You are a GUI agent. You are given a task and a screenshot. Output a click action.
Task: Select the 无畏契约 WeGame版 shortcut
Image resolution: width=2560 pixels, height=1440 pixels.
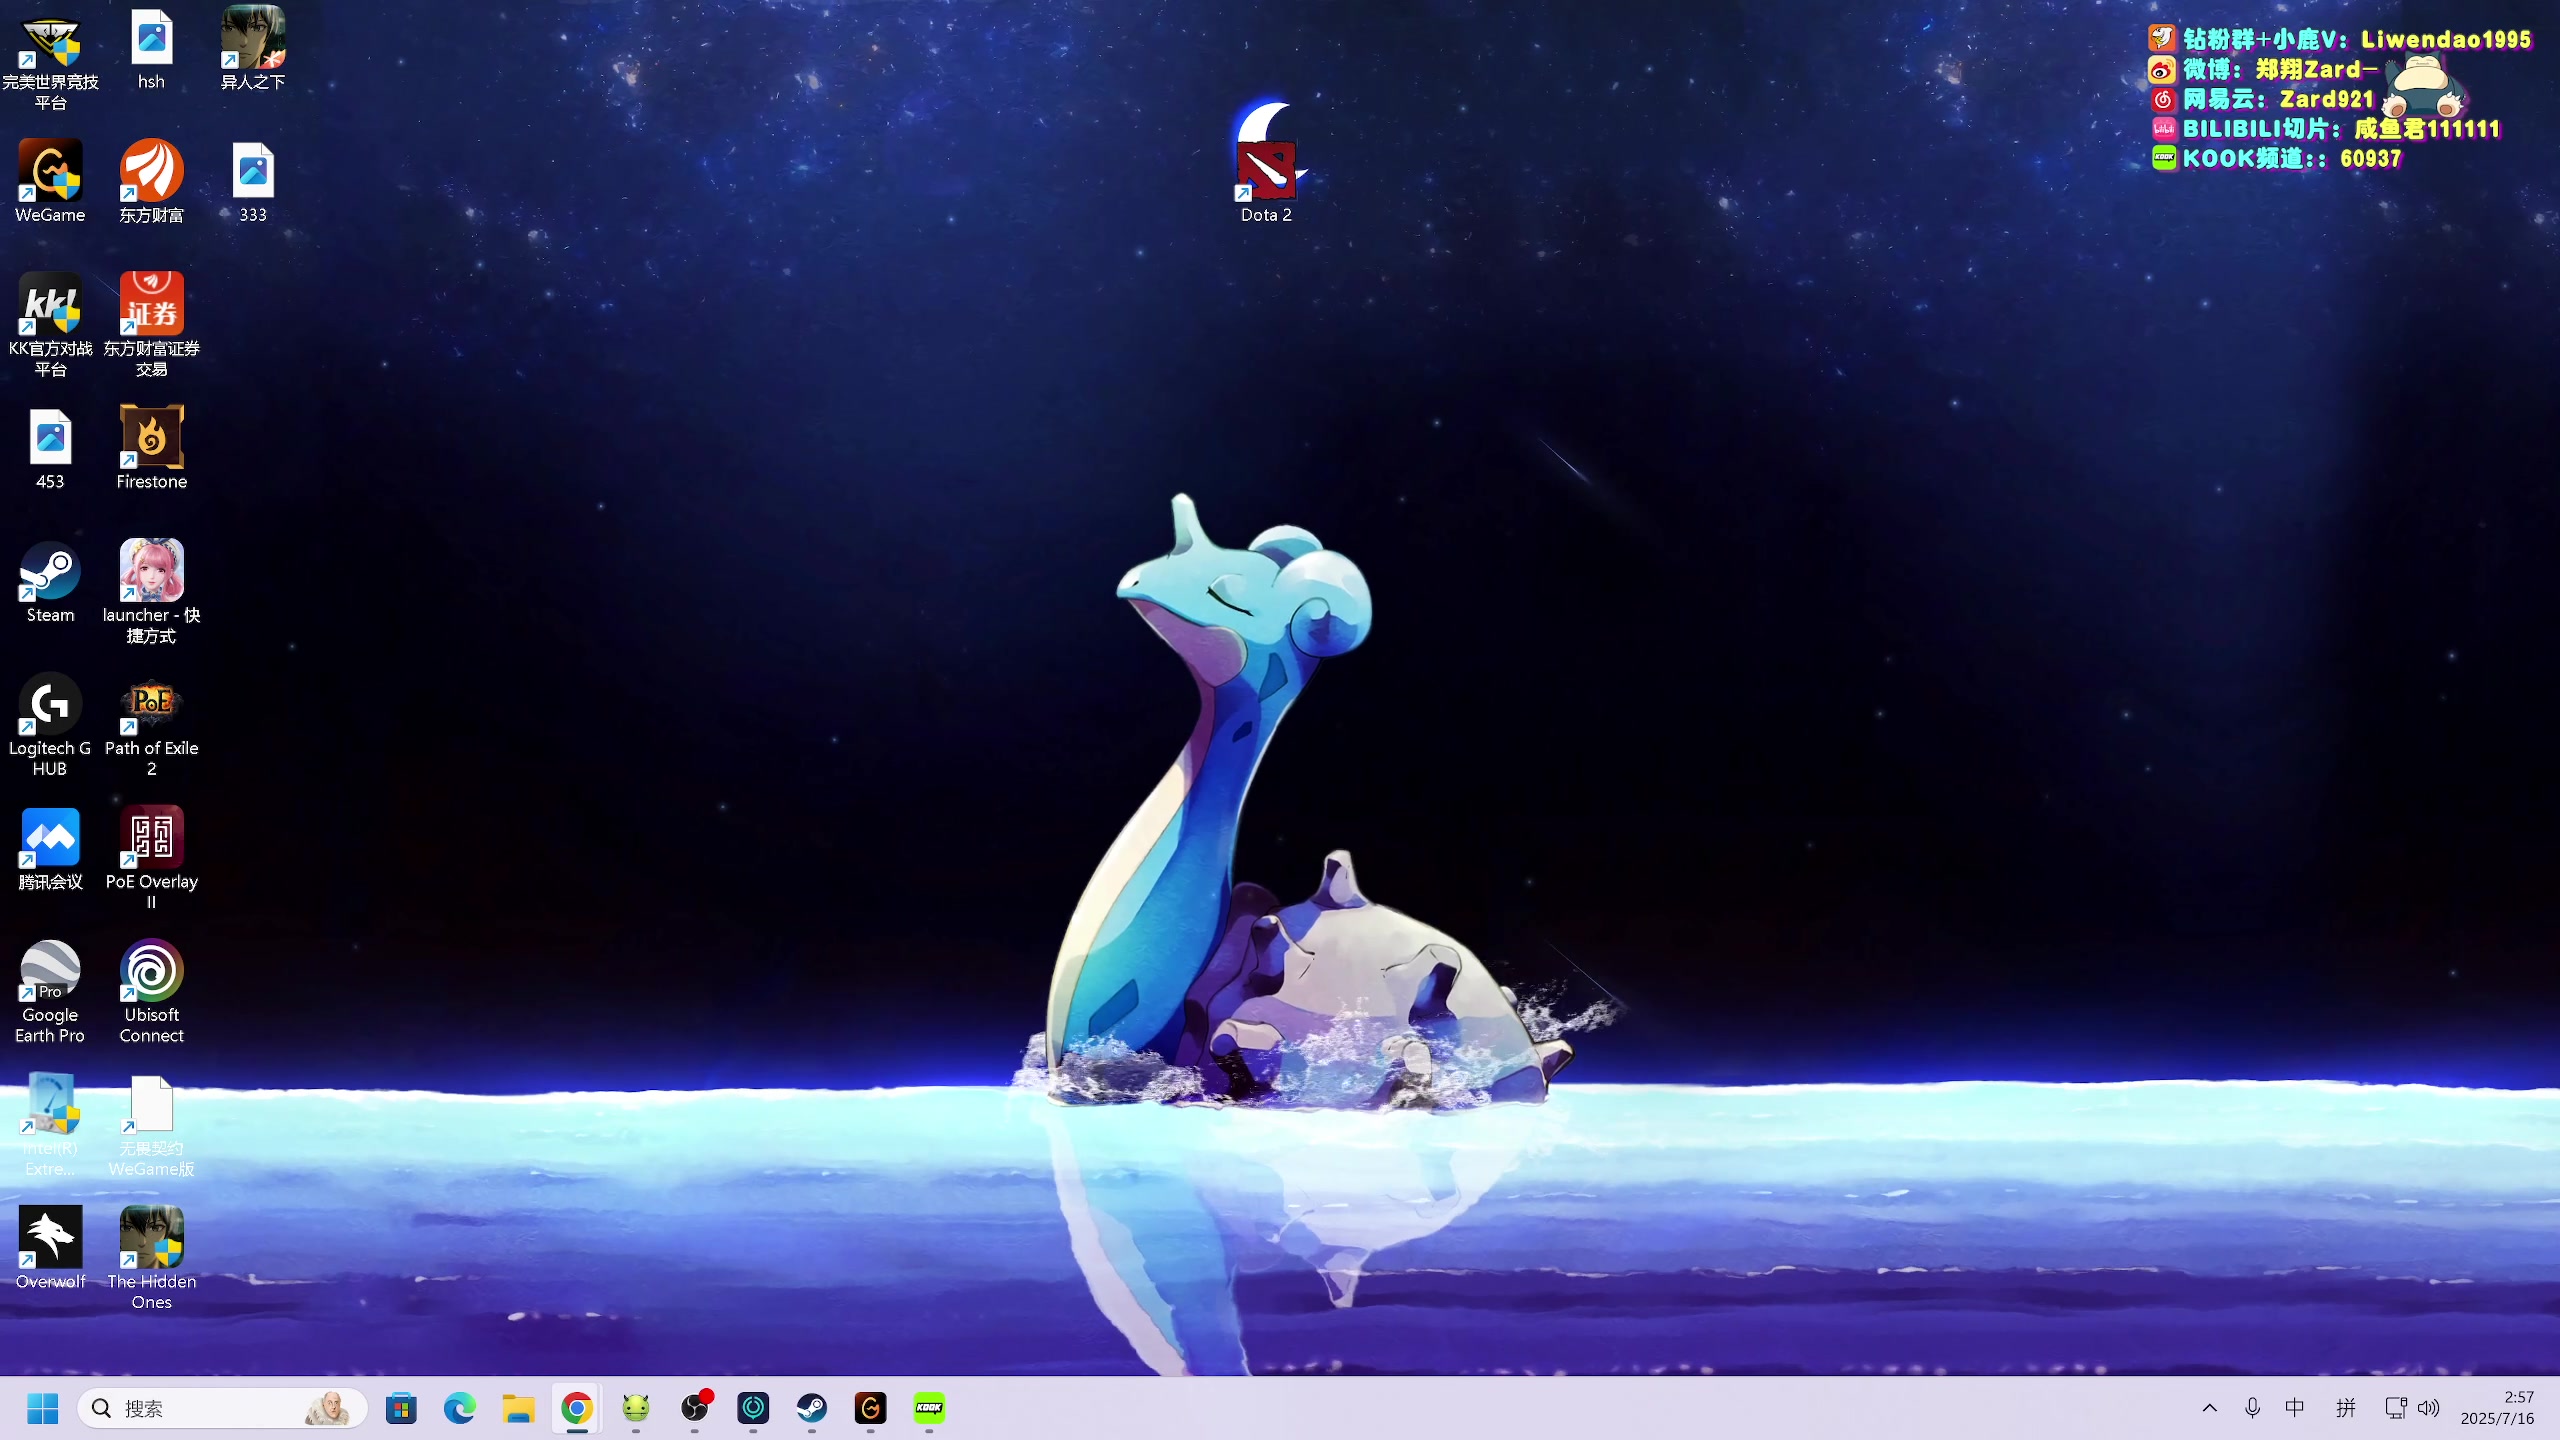point(151,1125)
